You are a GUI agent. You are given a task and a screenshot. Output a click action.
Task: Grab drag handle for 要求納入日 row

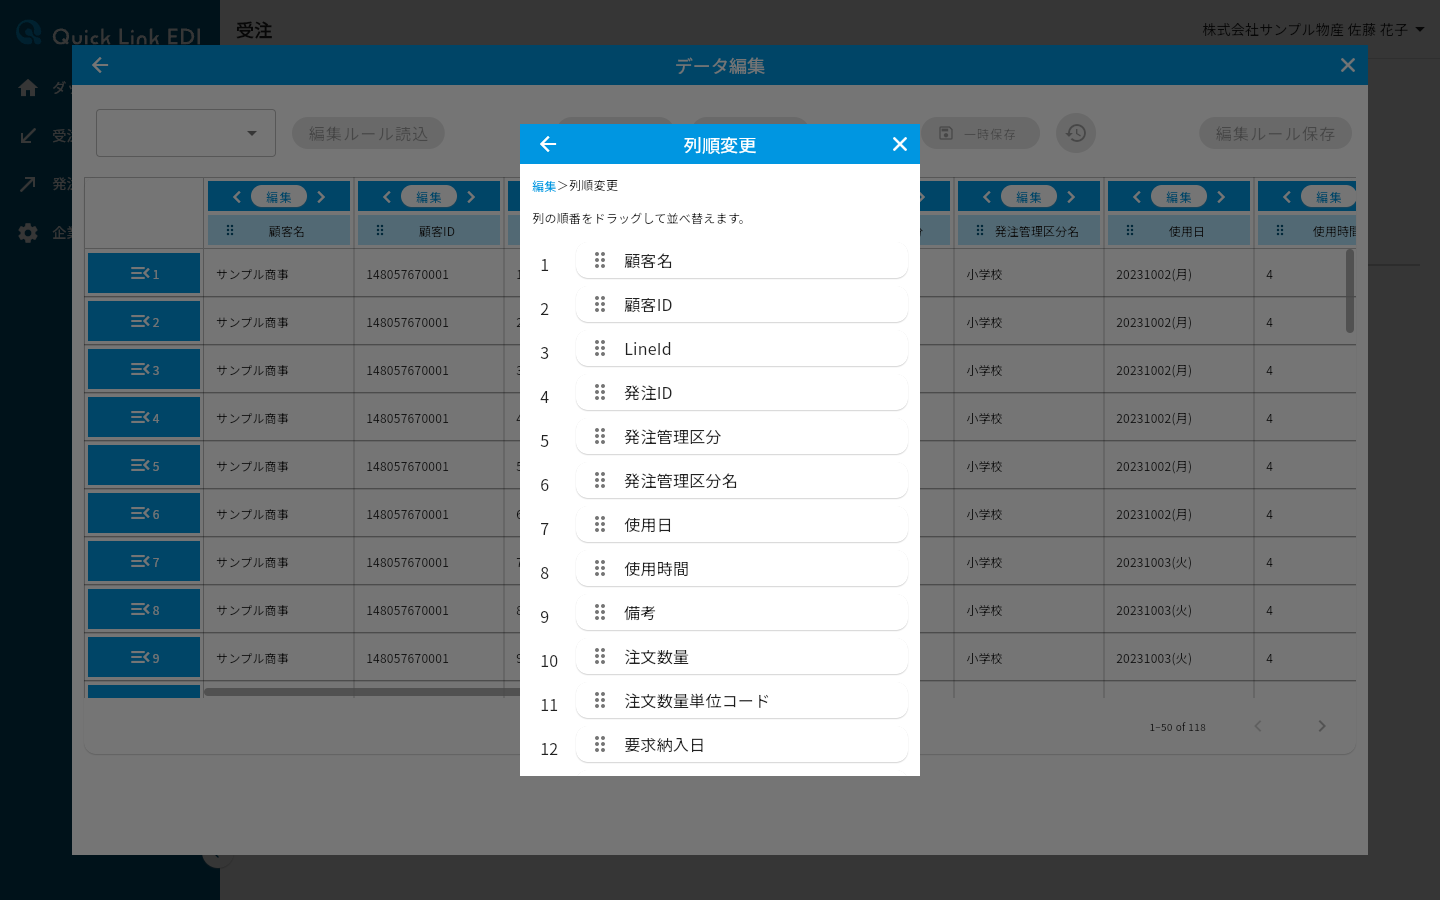tap(600, 744)
